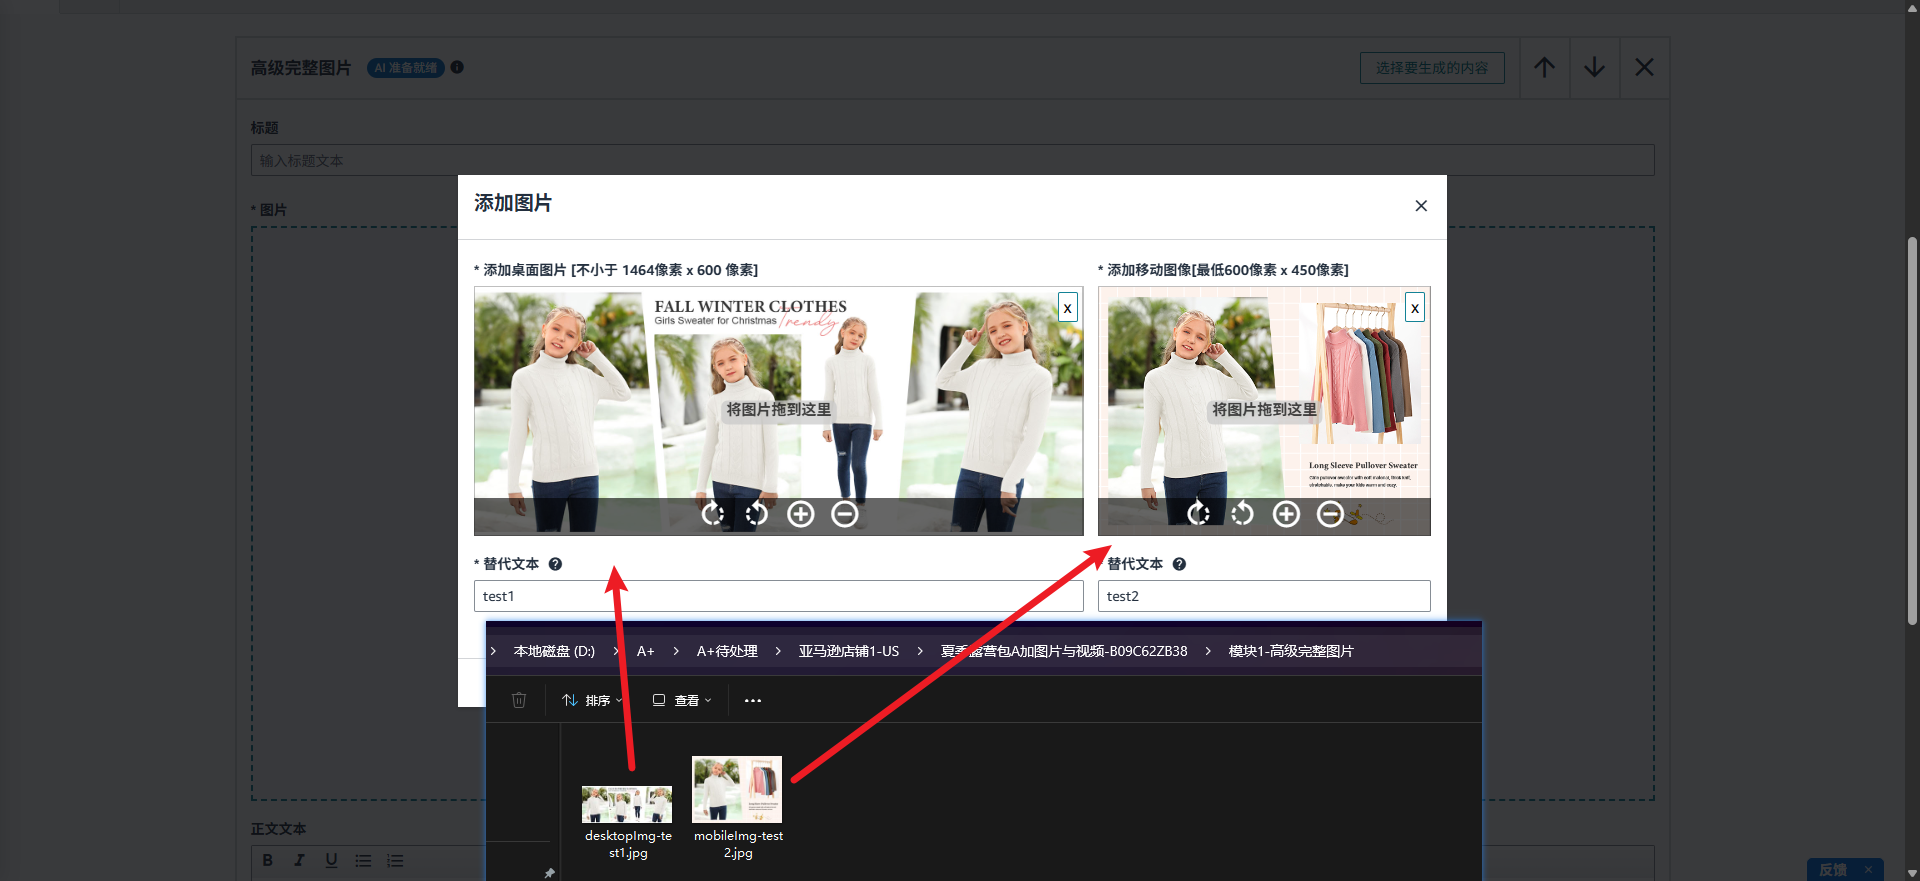Select the desktopImg-test1.jpg file thumbnail
Screen dimensions: 1920x881
pyautogui.click(x=627, y=804)
